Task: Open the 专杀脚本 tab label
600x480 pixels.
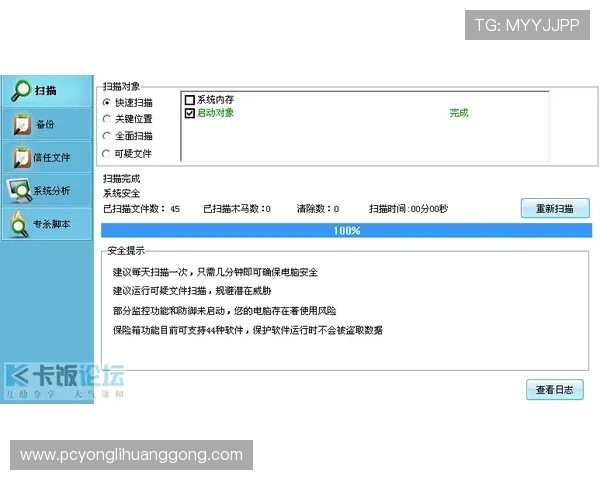Action: [52, 224]
